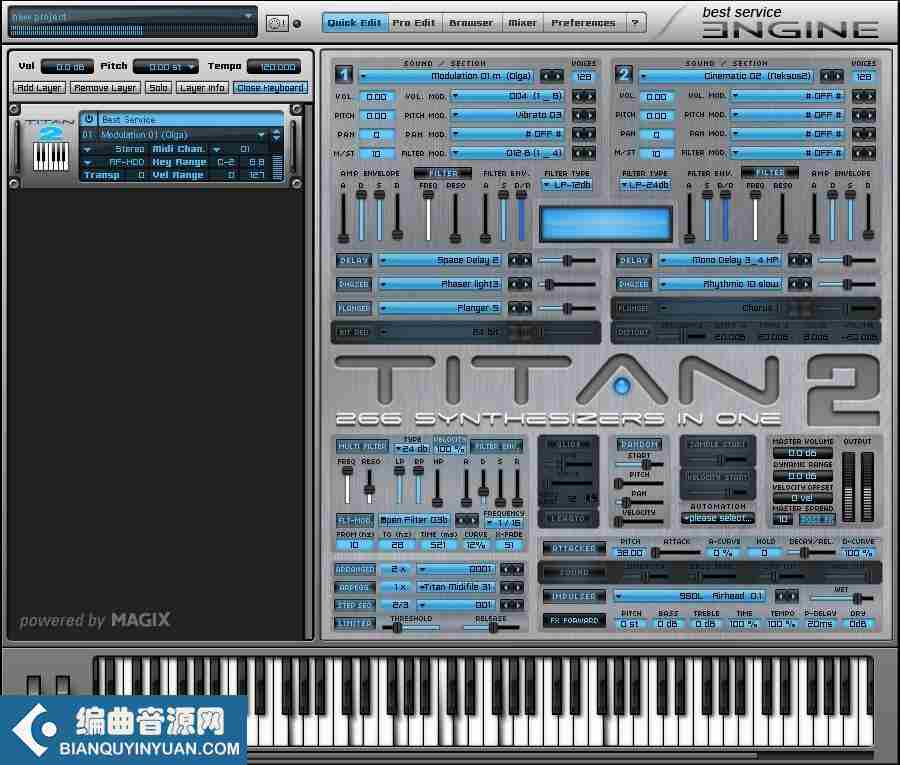Select sound section 2 badge

pyautogui.click(x=624, y=74)
